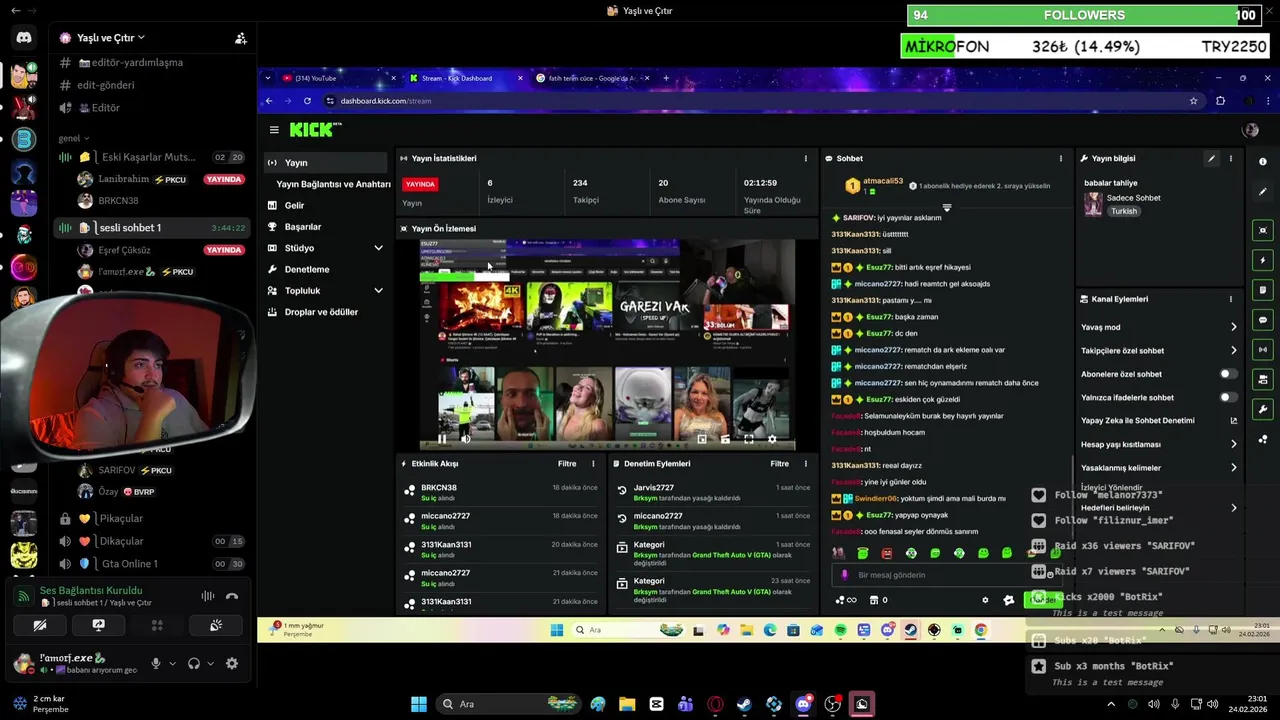Screen dimensions: 1280x720
Task: Open Discord direct messages home icon
Action: (24, 38)
